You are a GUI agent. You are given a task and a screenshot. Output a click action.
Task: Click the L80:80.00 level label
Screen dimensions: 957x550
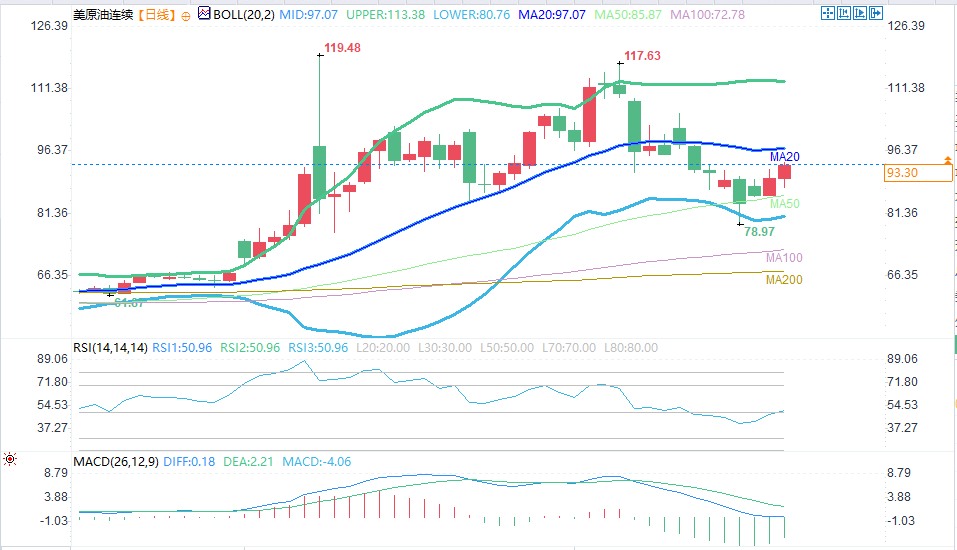[631, 347]
